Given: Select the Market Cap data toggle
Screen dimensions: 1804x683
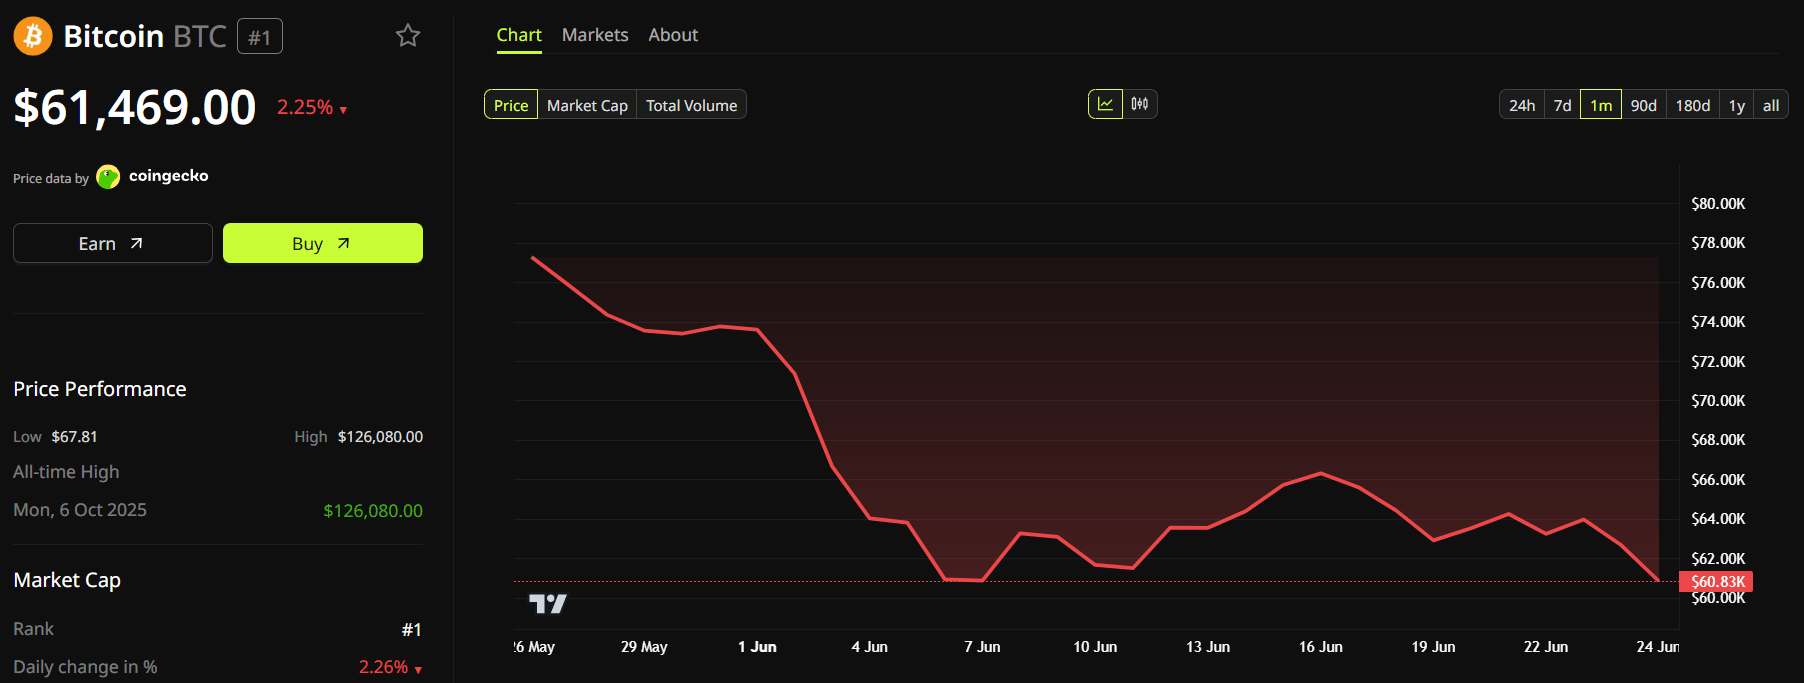Looking at the screenshot, I should point(587,105).
